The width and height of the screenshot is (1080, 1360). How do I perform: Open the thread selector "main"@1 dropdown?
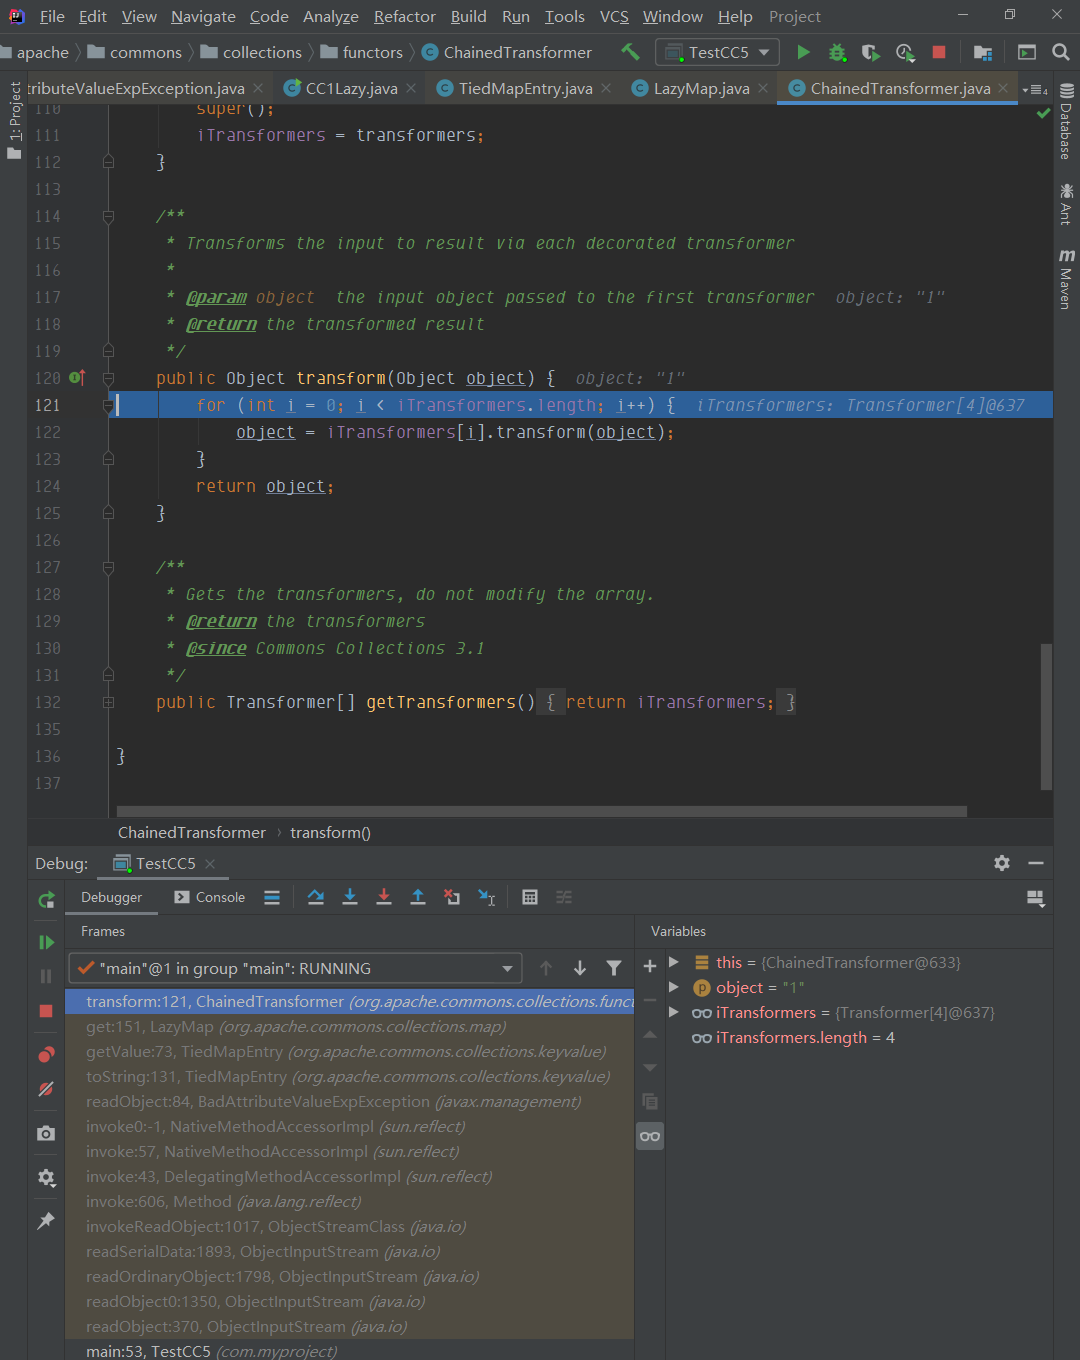[x=296, y=968]
